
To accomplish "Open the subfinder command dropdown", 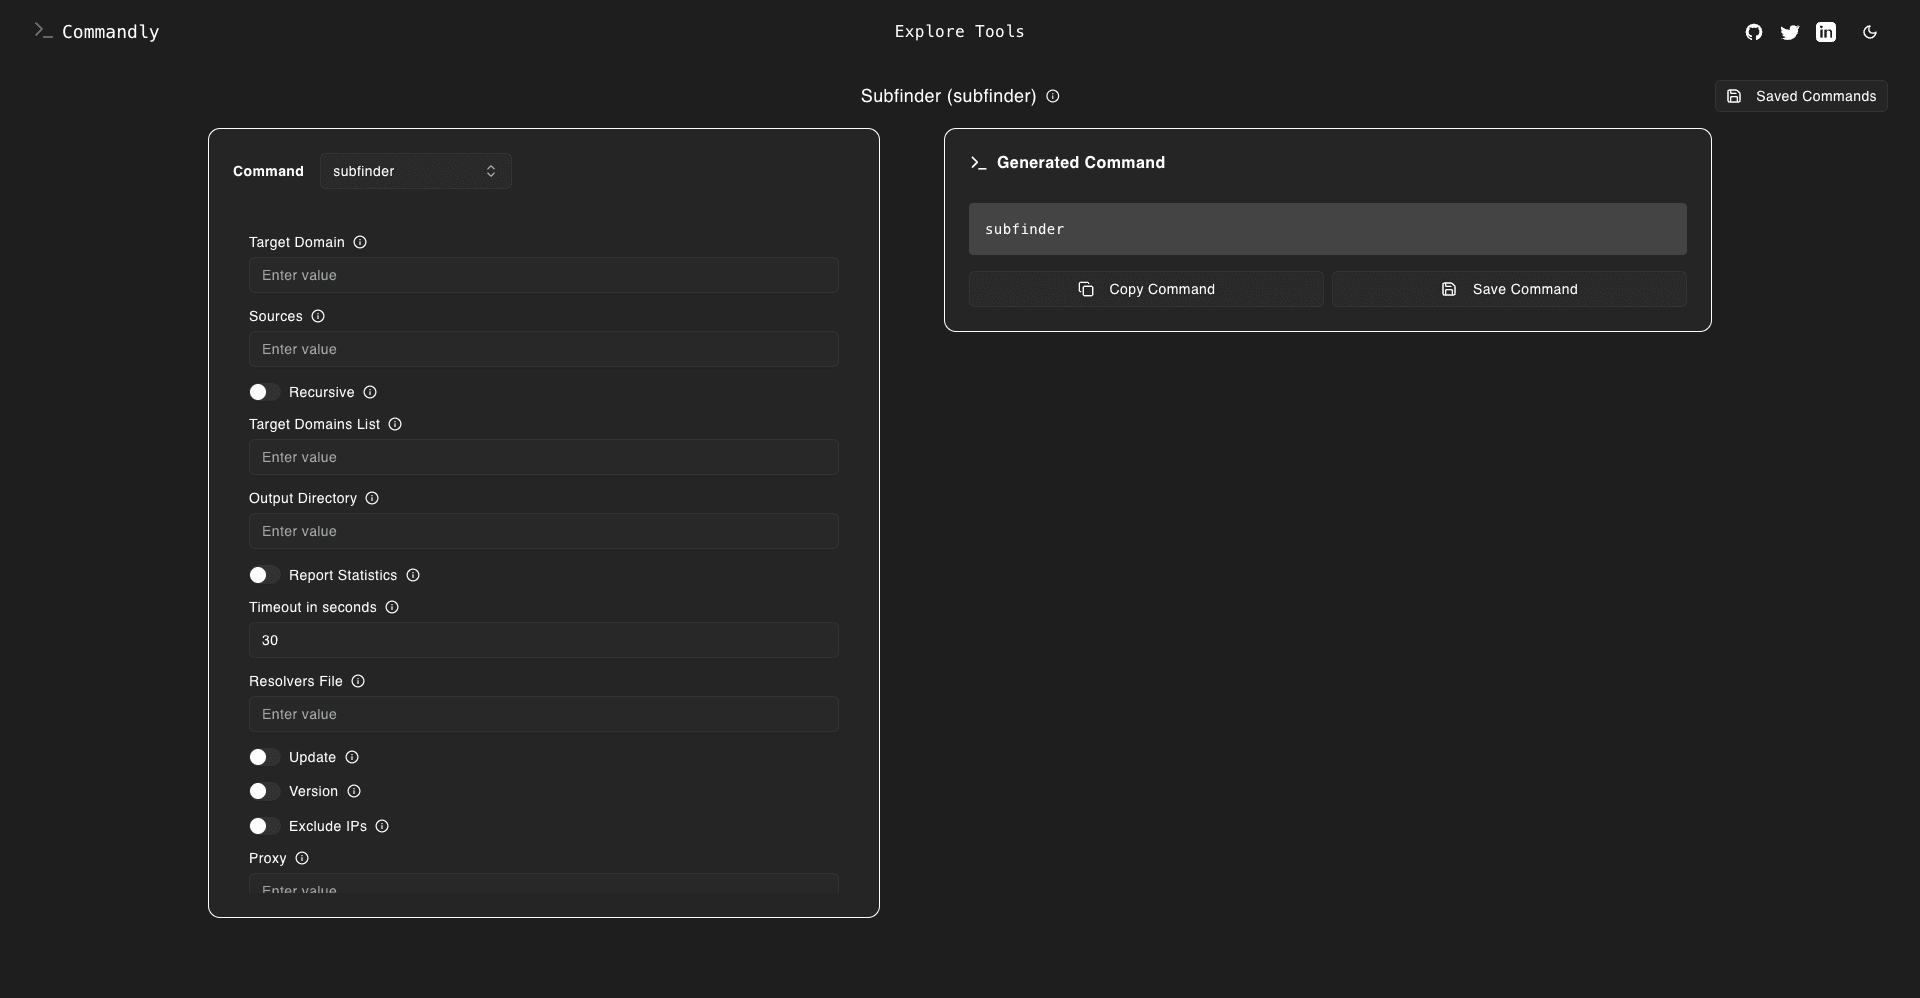I will [415, 171].
